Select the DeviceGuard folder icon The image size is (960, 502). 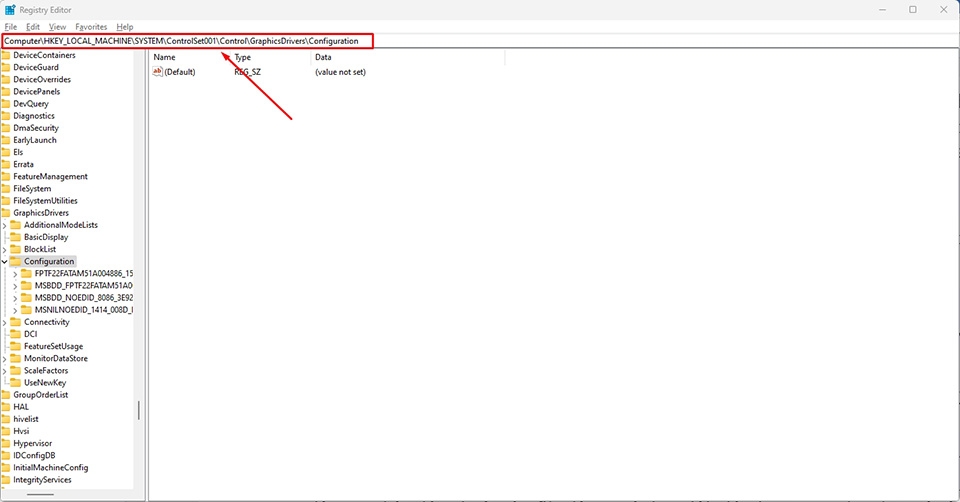pyautogui.click(x=6, y=67)
